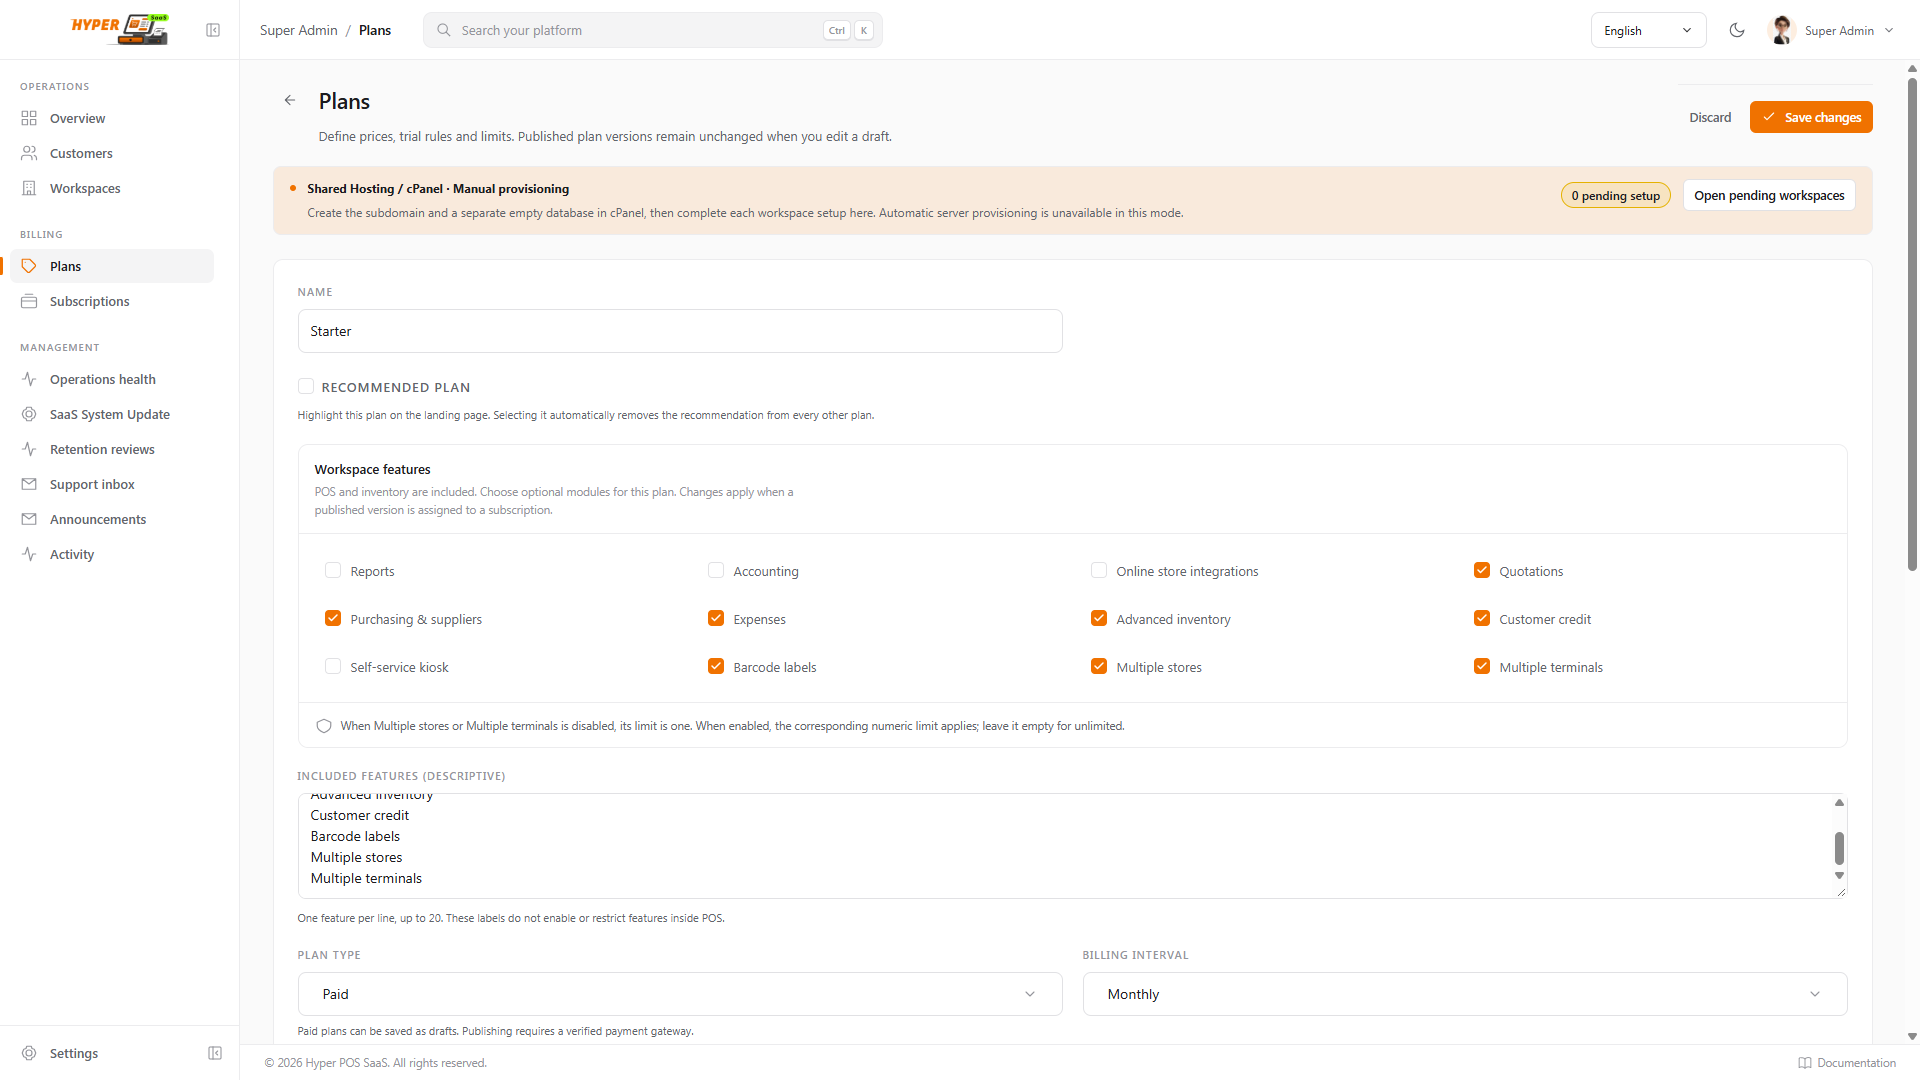Select Plans in the billing menu
The image size is (1920, 1080).
[112, 266]
